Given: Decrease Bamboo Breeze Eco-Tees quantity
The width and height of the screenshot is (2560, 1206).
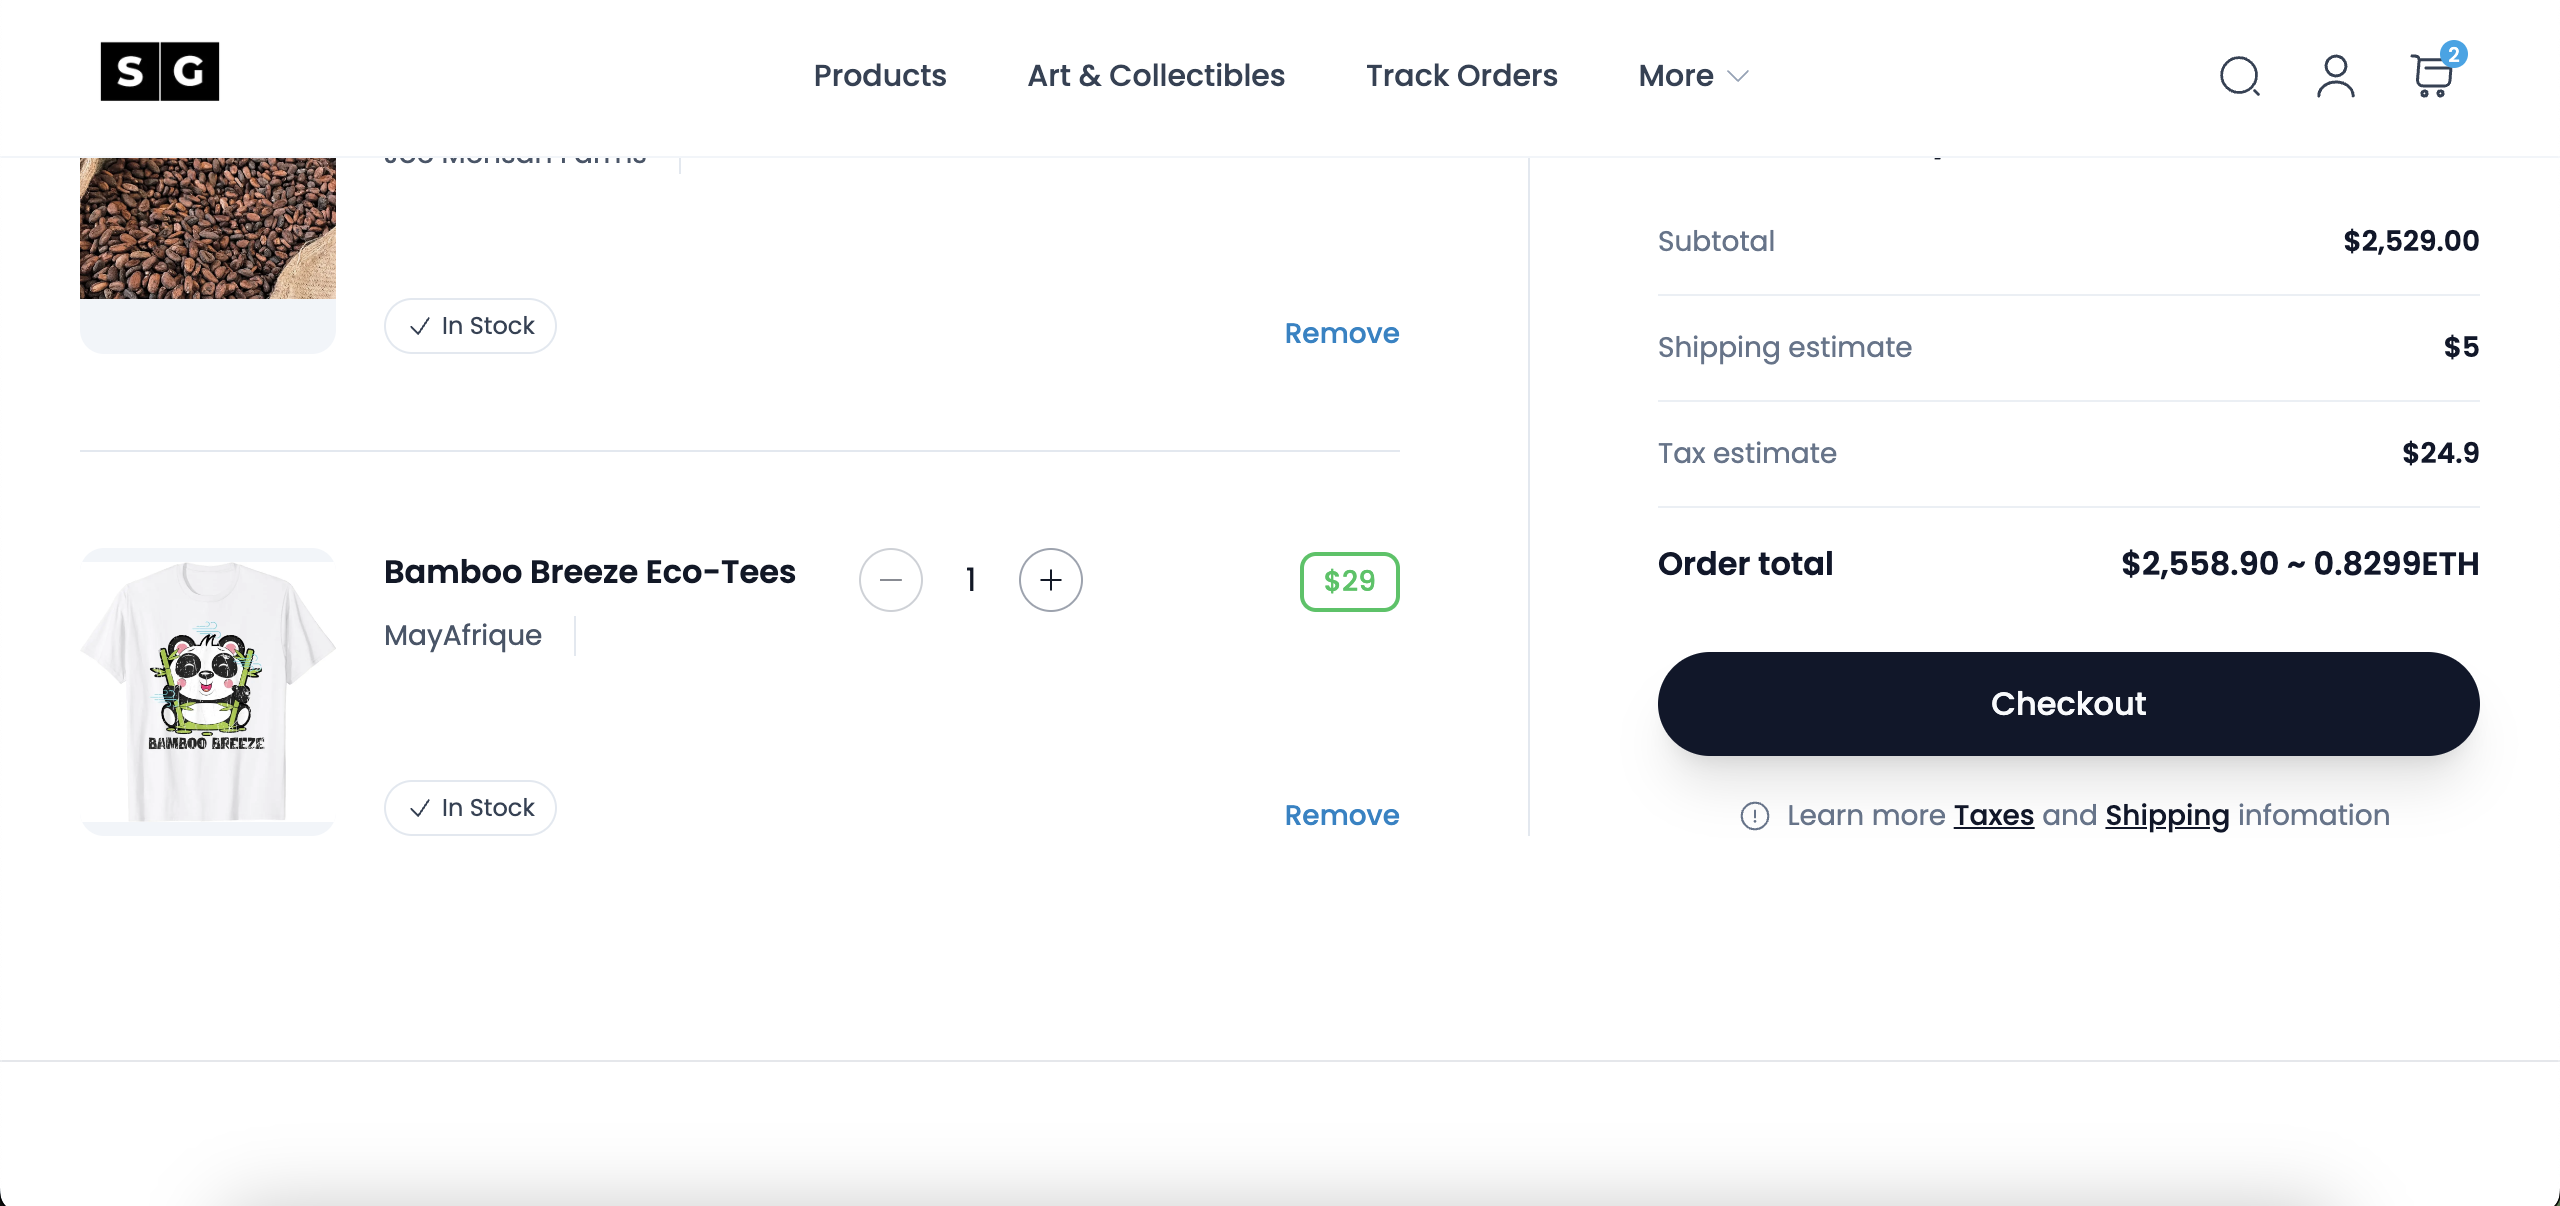Looking at the screenshot, I should [890, 580].
